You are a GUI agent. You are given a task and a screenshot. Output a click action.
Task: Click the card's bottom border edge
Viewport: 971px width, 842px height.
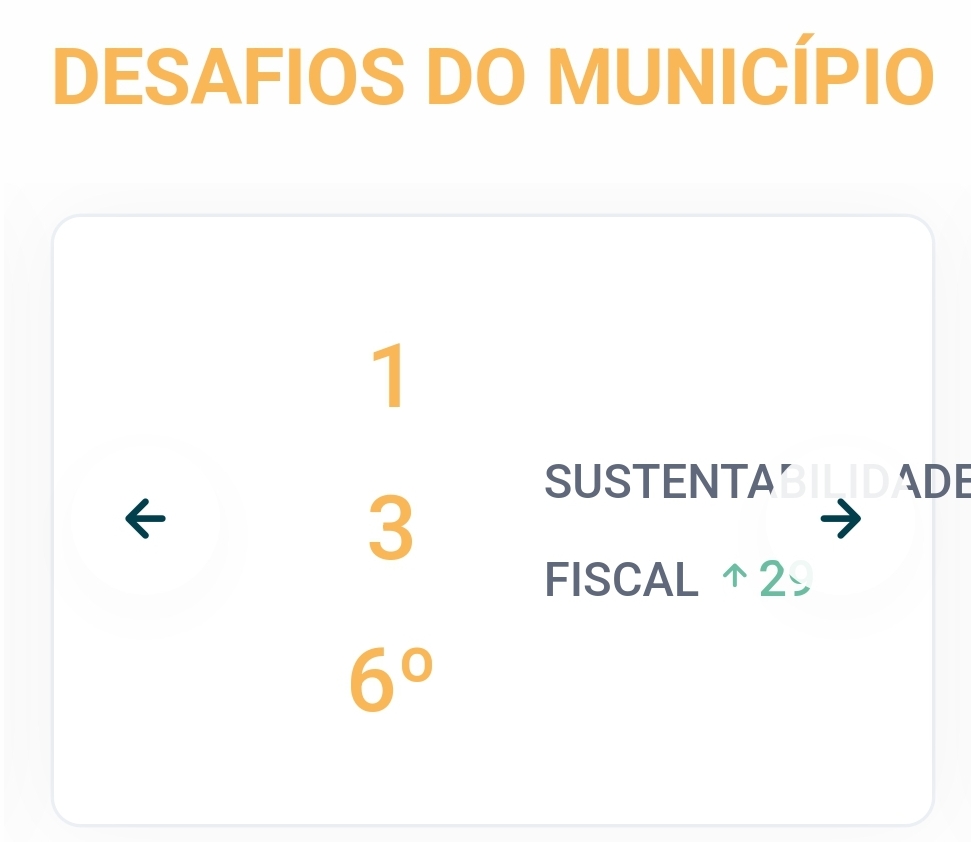(493, 825)
